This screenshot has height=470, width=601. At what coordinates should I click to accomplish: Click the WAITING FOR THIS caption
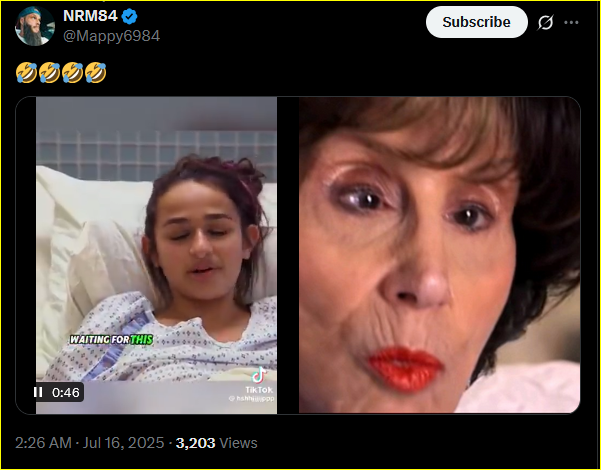(x=111, y=340)
